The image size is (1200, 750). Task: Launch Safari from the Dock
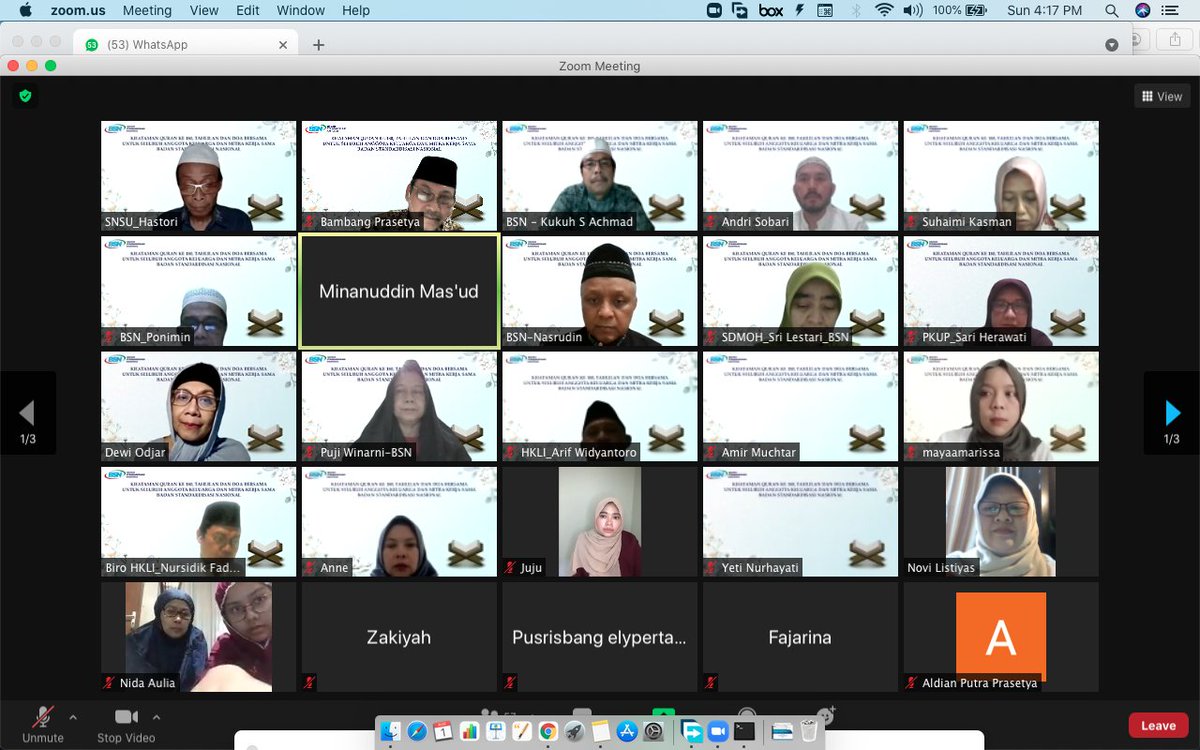[x=417, y=732]
